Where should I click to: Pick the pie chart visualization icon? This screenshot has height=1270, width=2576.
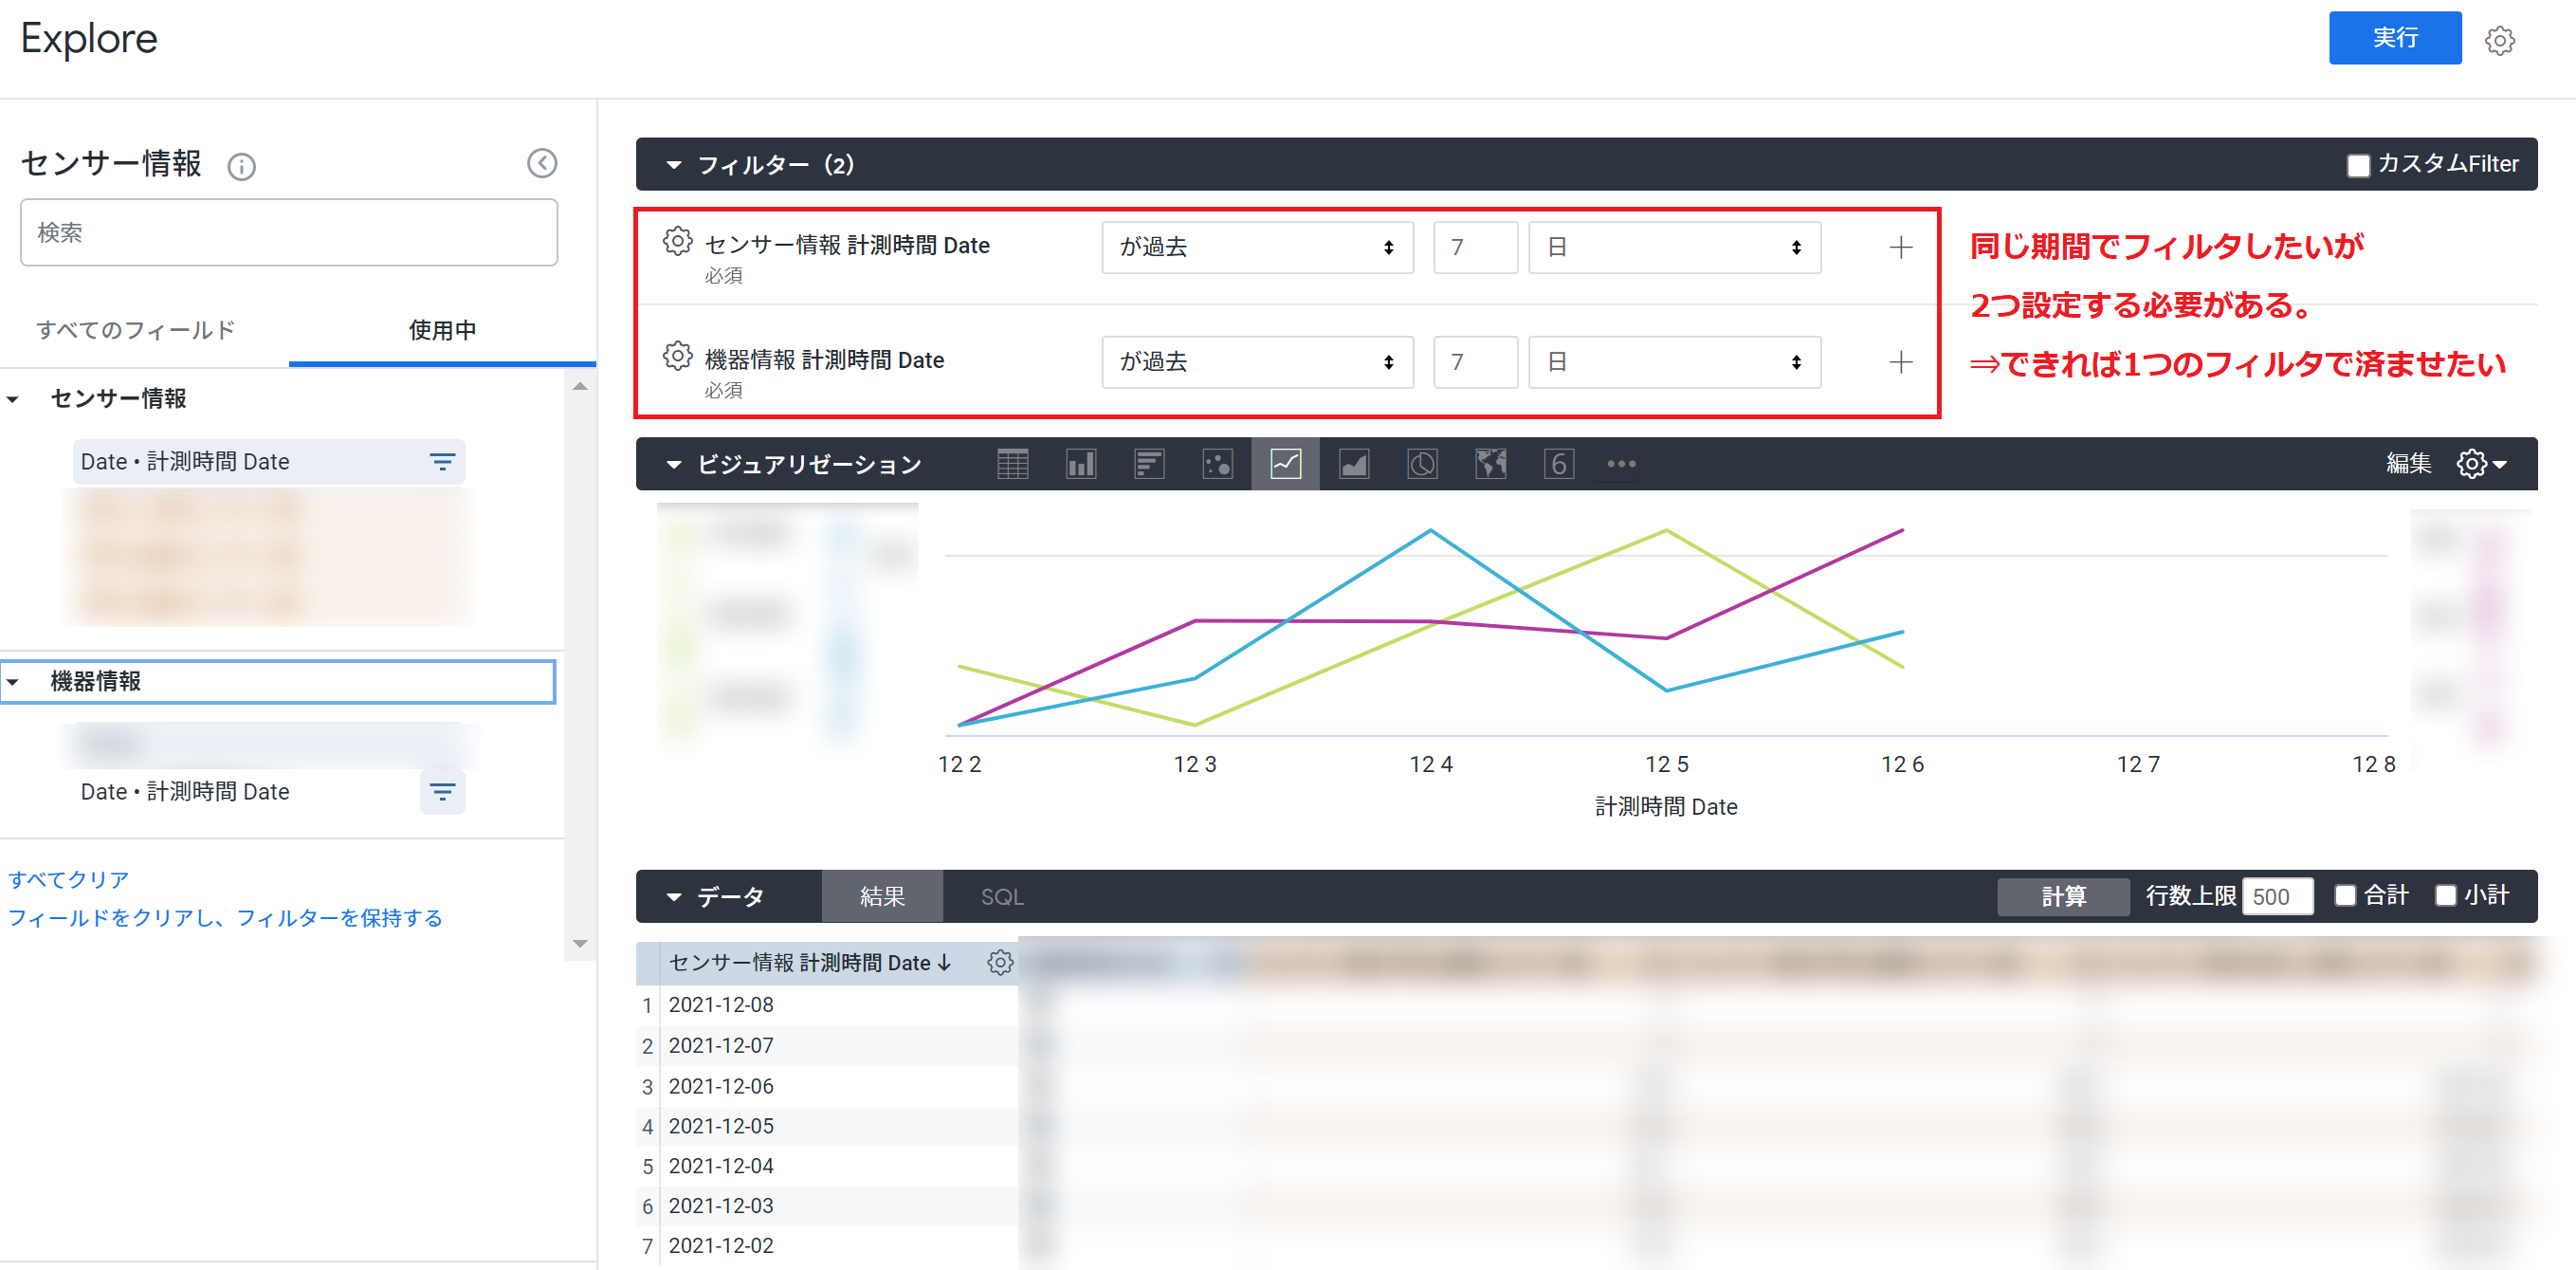(x=1422, y=464)
